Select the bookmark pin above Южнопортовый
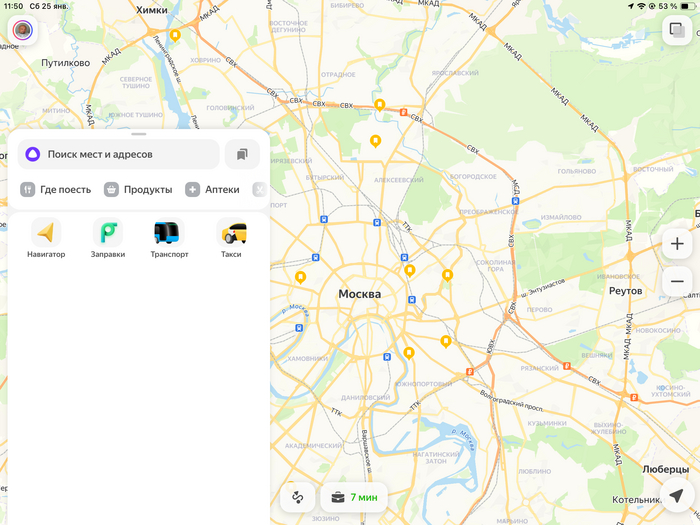The image size is (700, 525). point(408,354)
